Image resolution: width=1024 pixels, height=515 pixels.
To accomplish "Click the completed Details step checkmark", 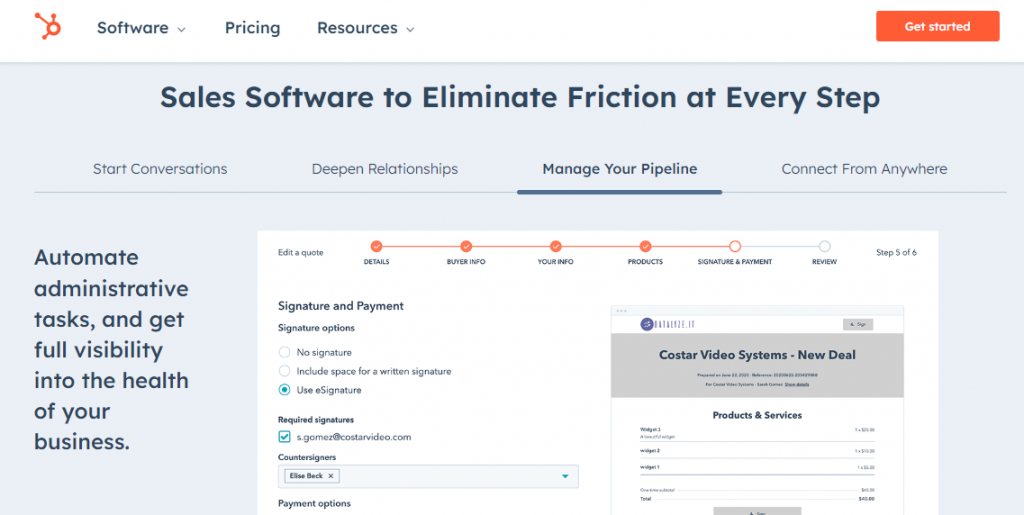I will coord(376,246).
